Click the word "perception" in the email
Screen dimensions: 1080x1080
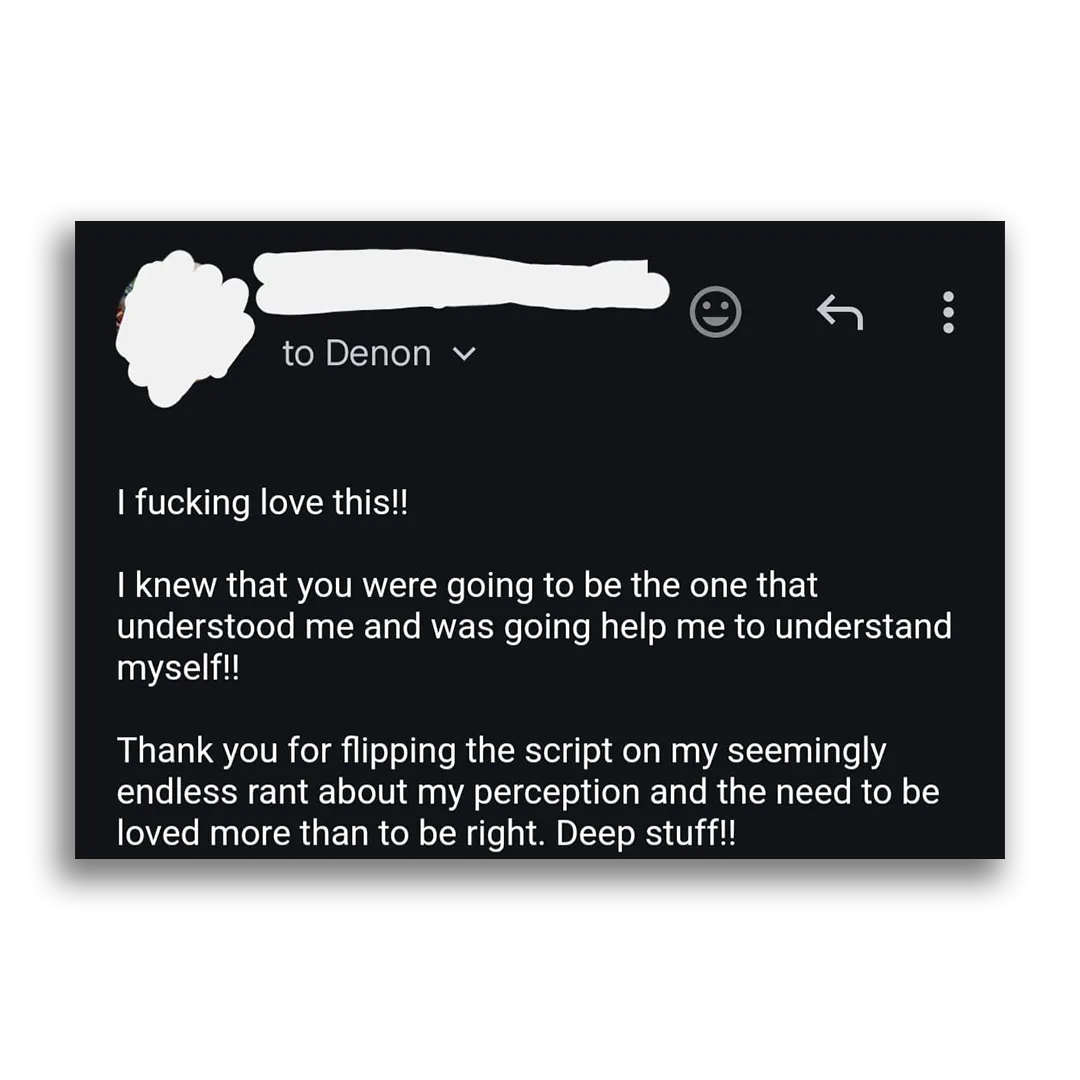557,793
